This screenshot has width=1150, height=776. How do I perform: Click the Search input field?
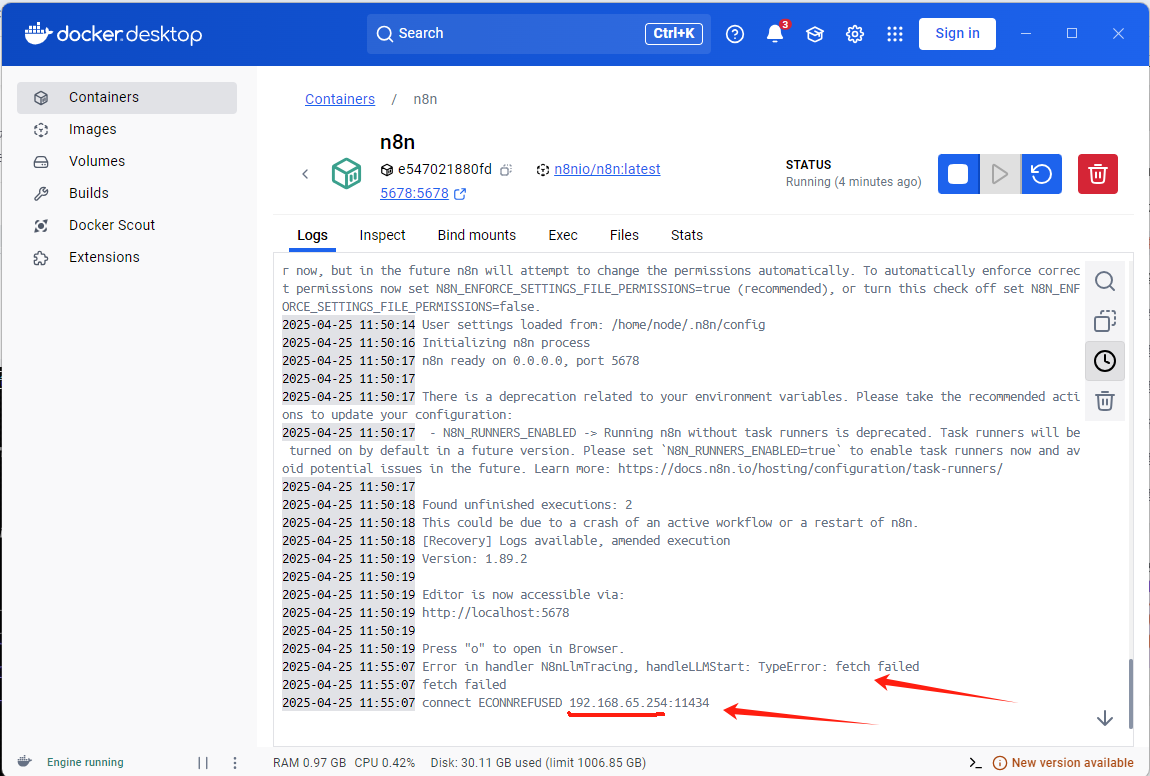(x=538, y=34)
